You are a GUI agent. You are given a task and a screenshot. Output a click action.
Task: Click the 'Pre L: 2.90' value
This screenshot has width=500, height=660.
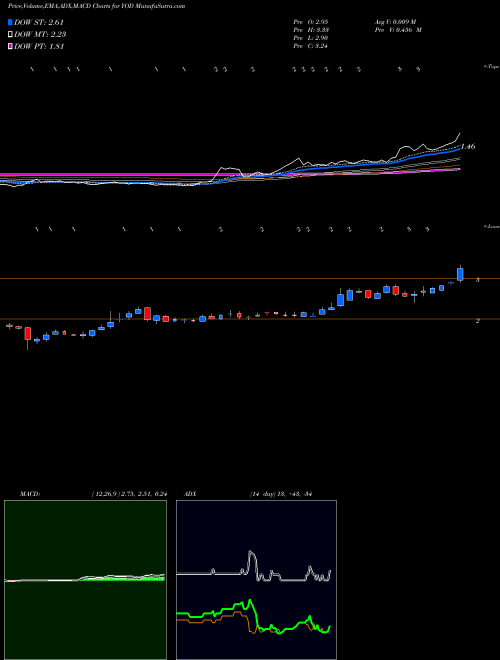(x=311, y=38)
